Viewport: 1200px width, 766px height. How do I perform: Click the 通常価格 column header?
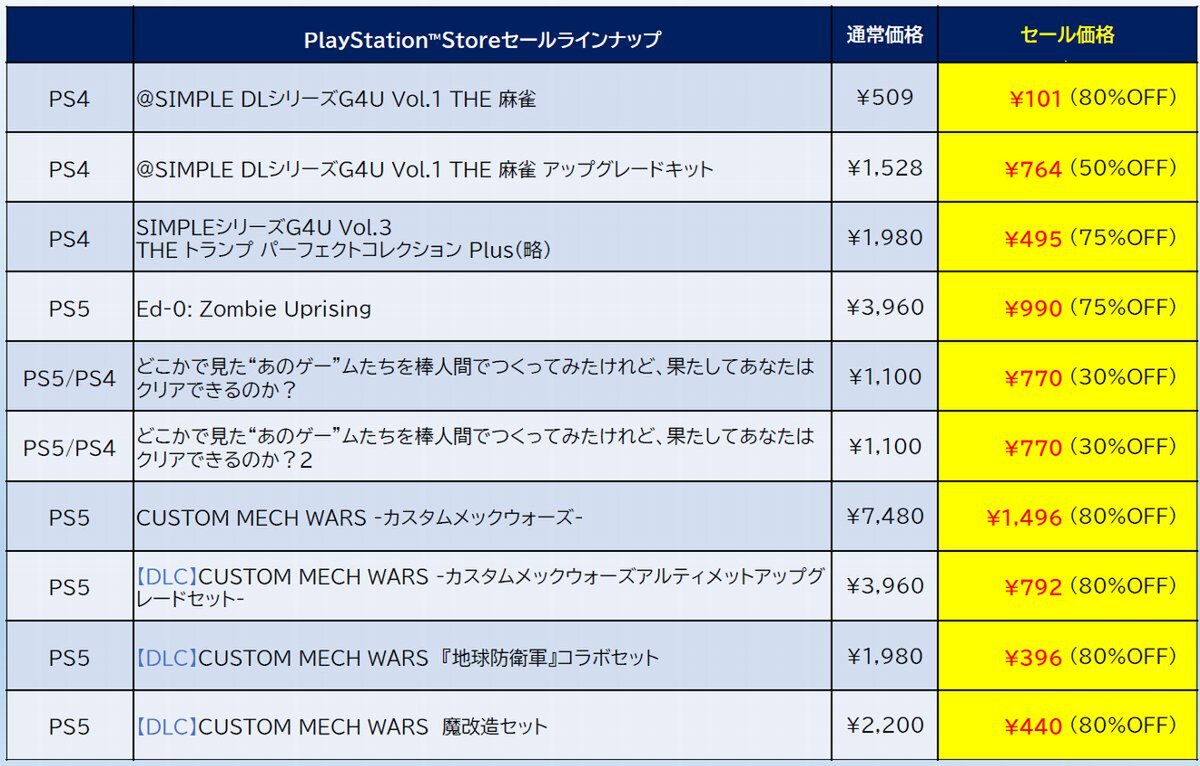coord(884,36)
